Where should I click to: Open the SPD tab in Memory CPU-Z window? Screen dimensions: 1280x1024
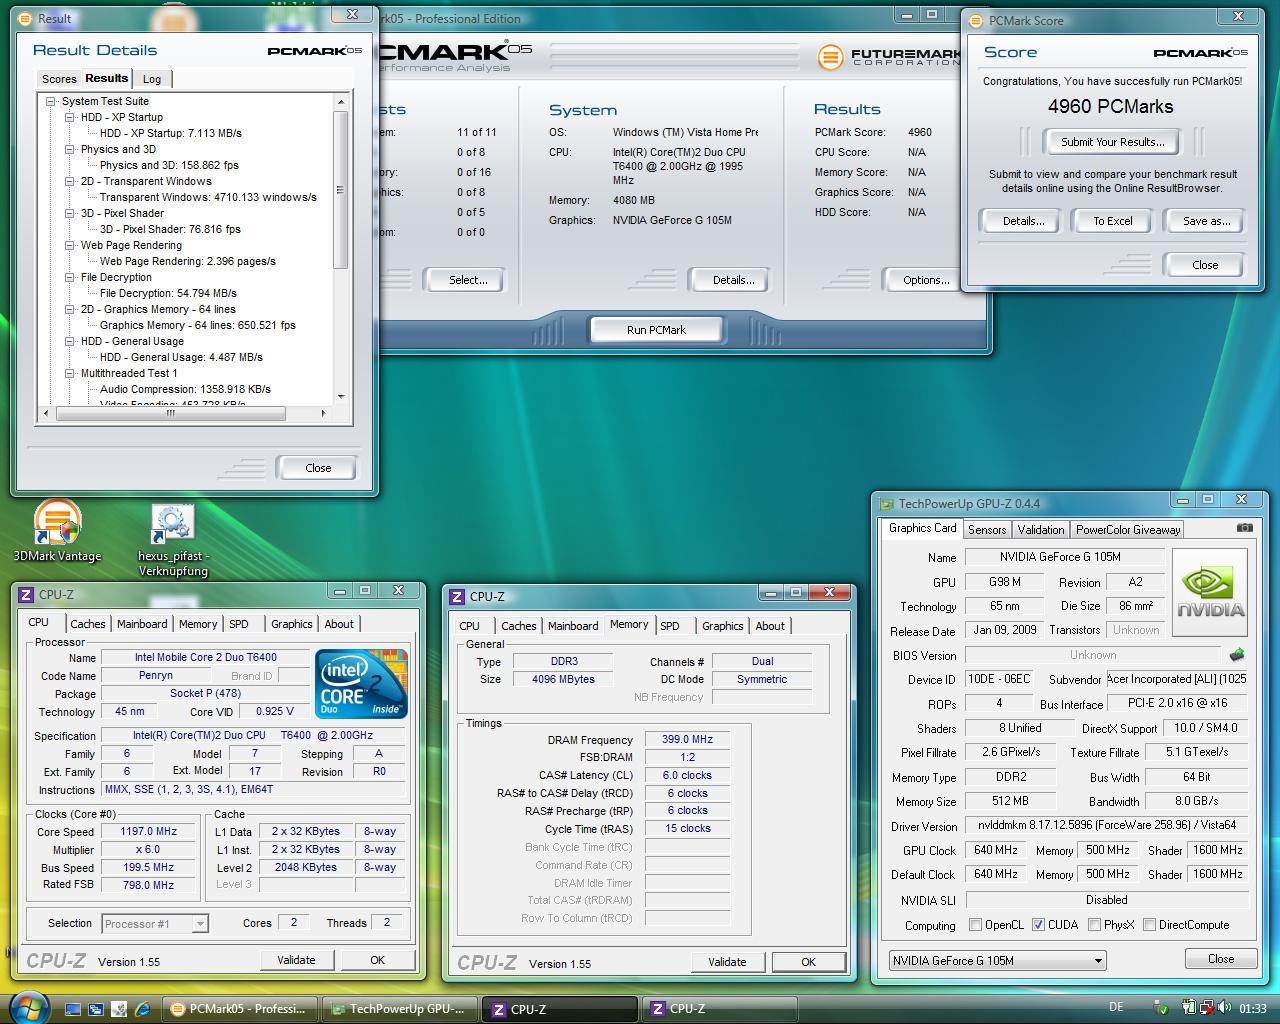670,626
